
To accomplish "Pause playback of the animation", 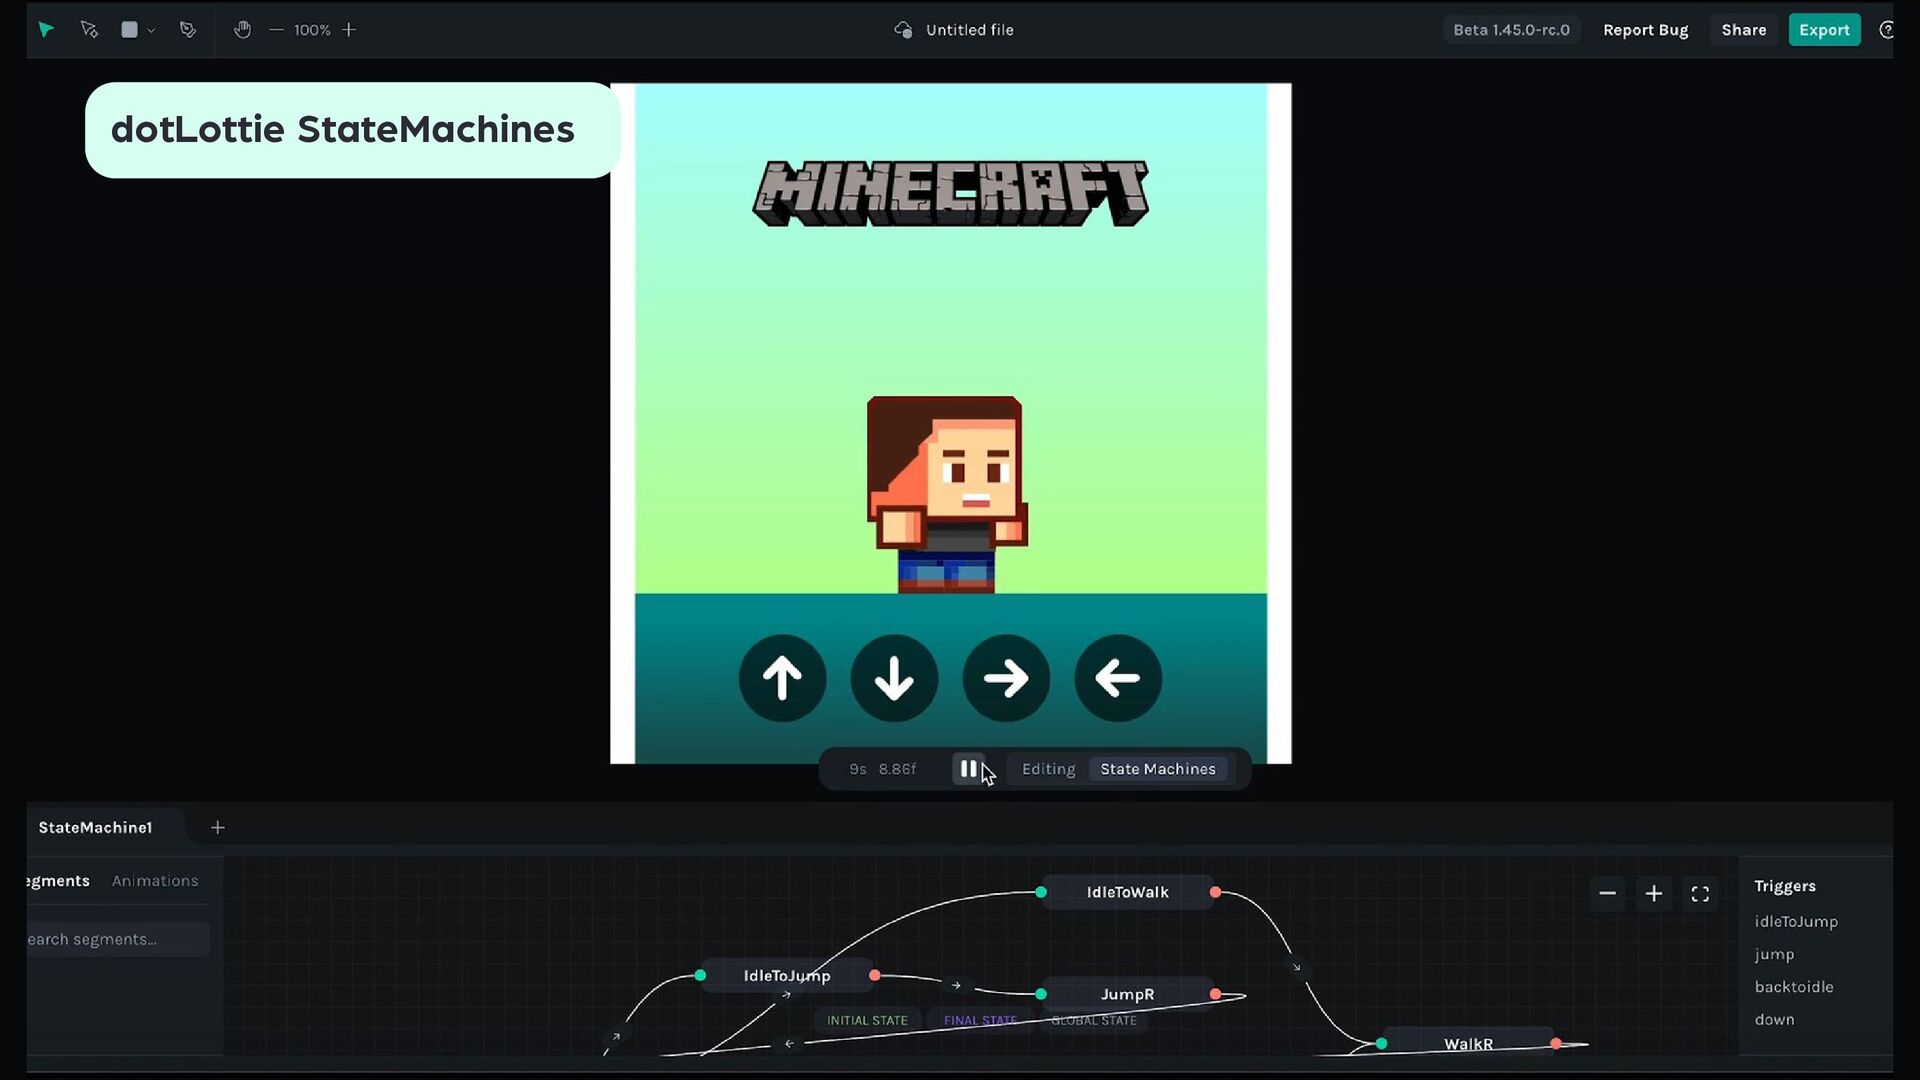I will (968, 769).
